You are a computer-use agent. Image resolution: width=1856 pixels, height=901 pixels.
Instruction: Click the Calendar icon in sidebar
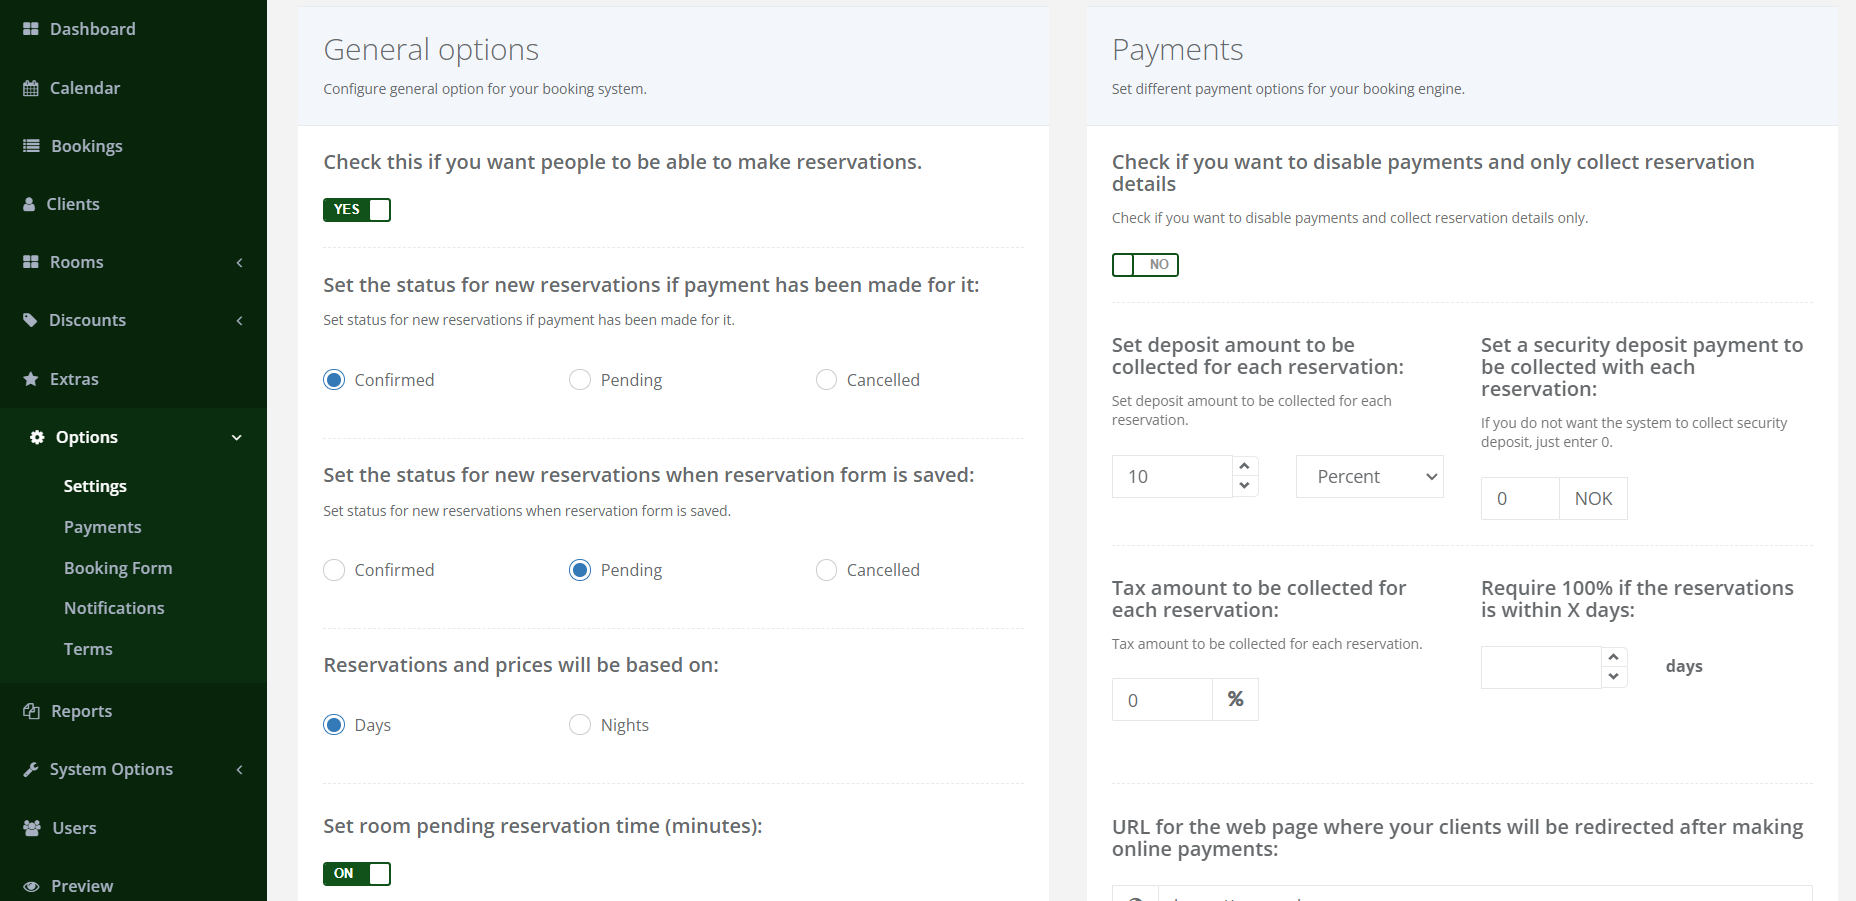31,88
